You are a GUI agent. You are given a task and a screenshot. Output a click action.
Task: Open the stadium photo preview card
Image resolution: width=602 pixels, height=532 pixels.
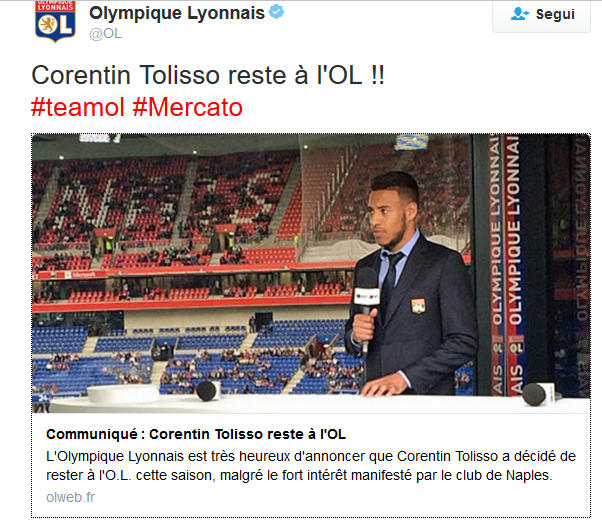coord(311,273)
